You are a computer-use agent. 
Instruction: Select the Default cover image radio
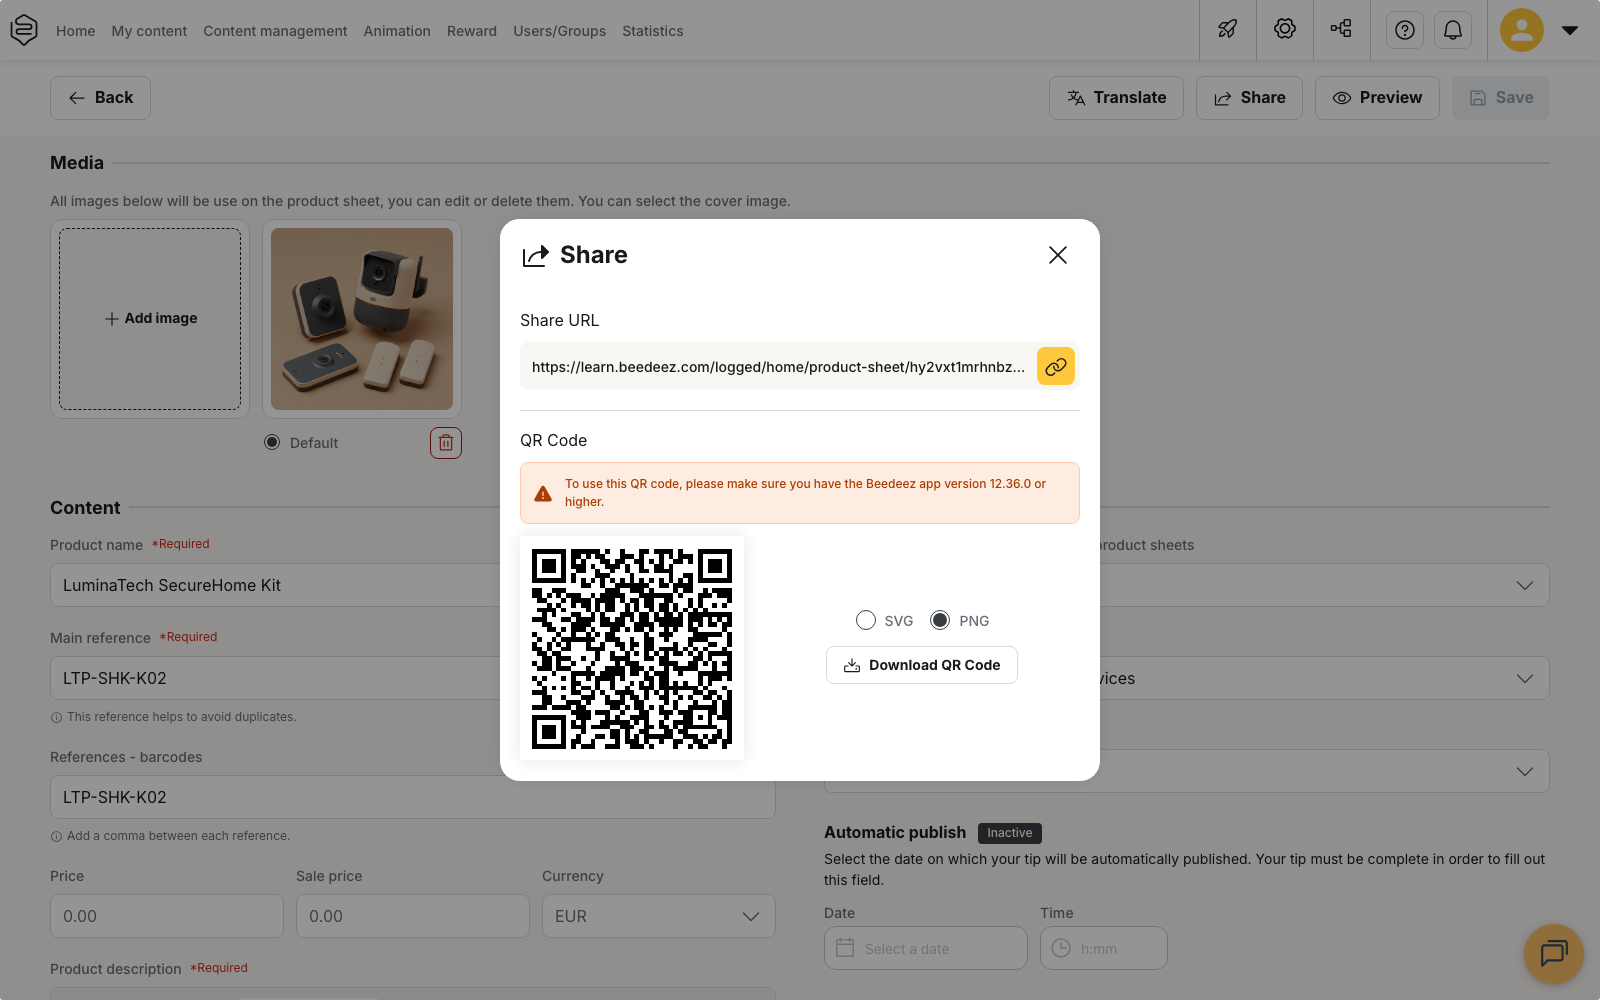tap(272, 443)
